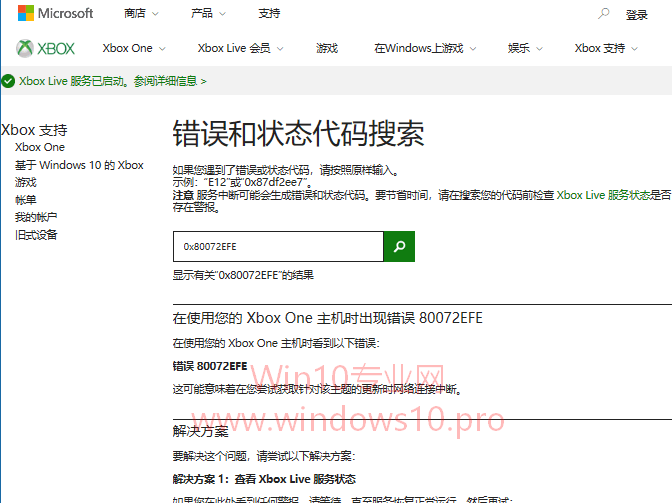Open the Xbox Live 服务状态 link
Screen dimensions: 672x503
tap(603, 195)
